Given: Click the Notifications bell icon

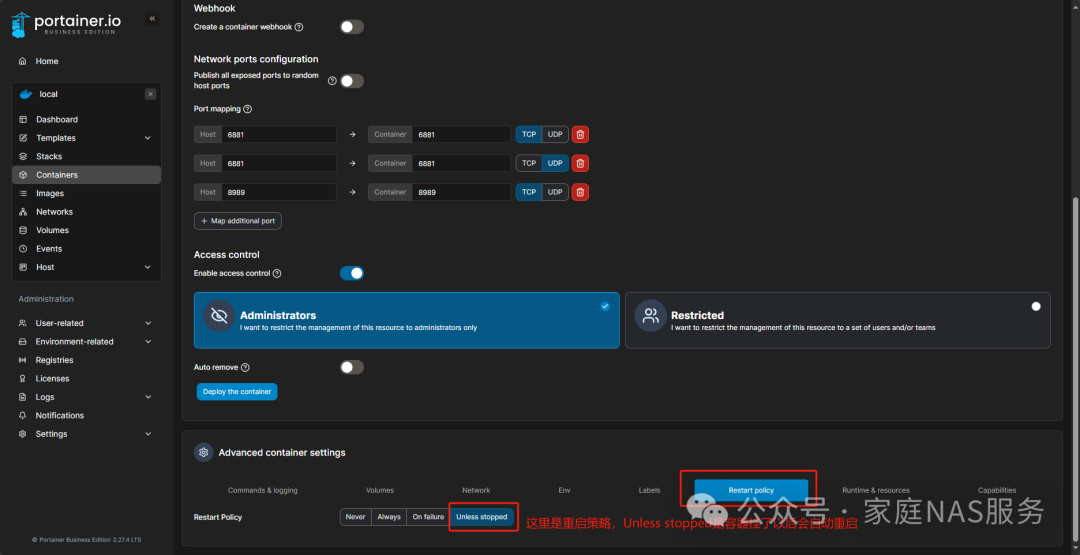Looking at the screenshot, I should [23, 415].
